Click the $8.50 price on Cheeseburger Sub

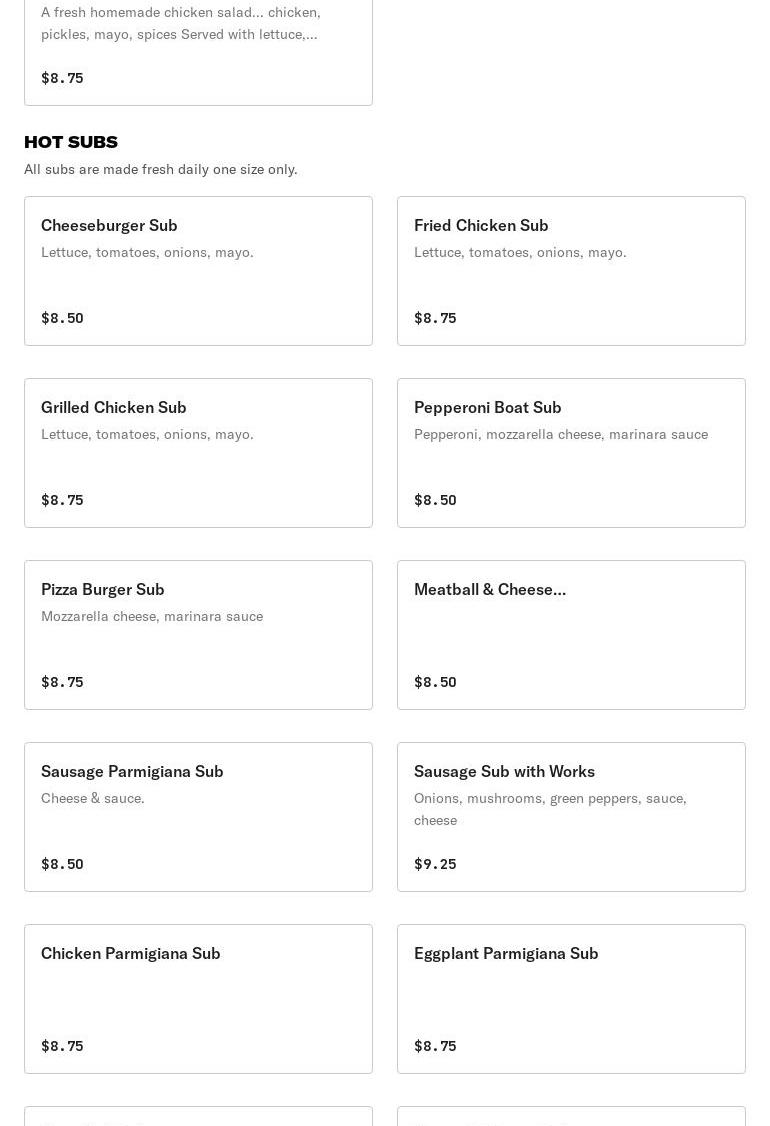(62, 318)
